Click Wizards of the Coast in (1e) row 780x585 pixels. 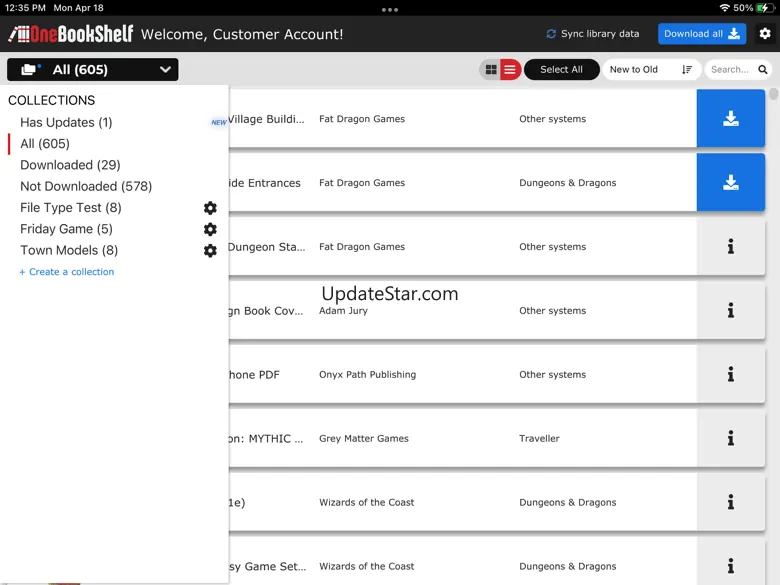367,502
